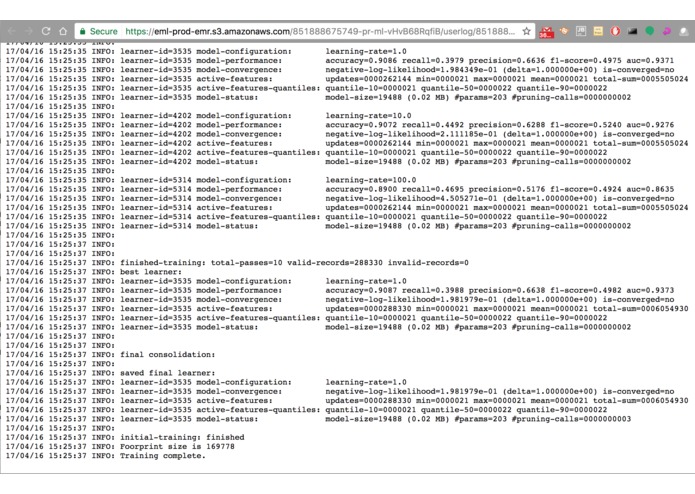This screenshot has width=695, height=494.
Task: Open the gray JB extension icon
Action: pos(581,31)
